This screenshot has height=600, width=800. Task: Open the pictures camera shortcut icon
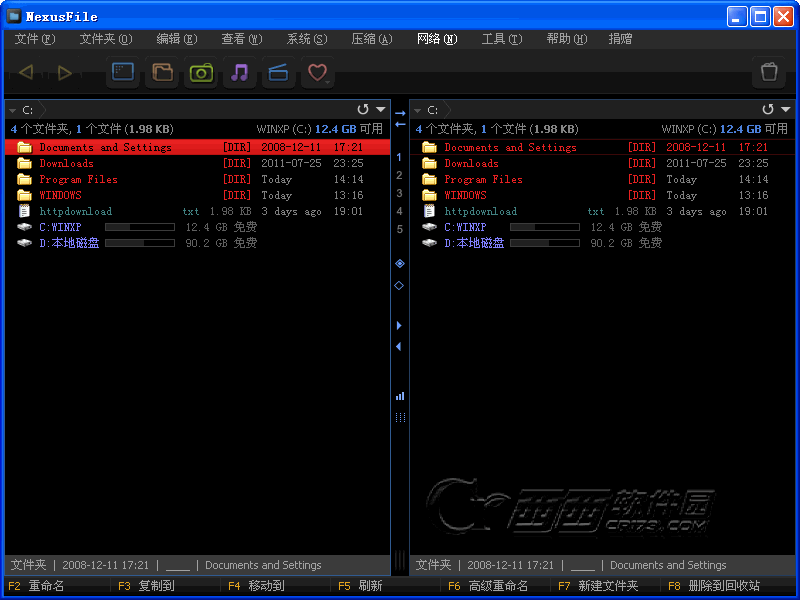[201, 72]
